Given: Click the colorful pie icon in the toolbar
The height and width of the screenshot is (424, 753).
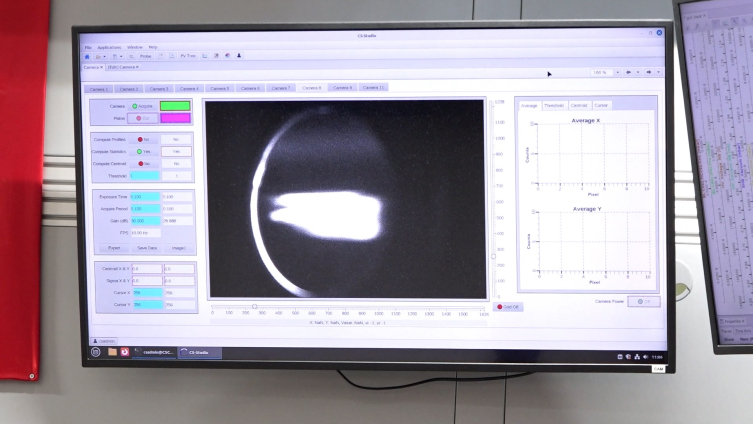Looking at the screenshot, I should (x=227, y=56).
